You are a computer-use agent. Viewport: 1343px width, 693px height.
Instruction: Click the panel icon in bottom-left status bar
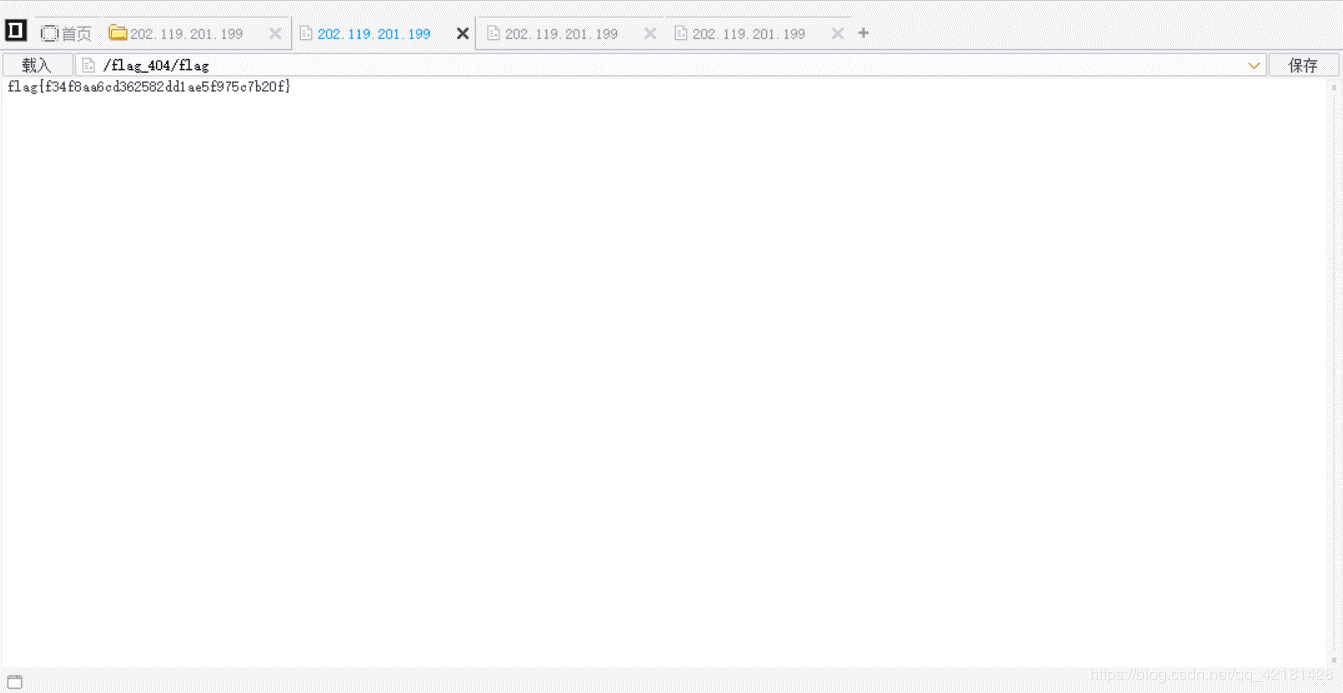click(x=15, y=682)
